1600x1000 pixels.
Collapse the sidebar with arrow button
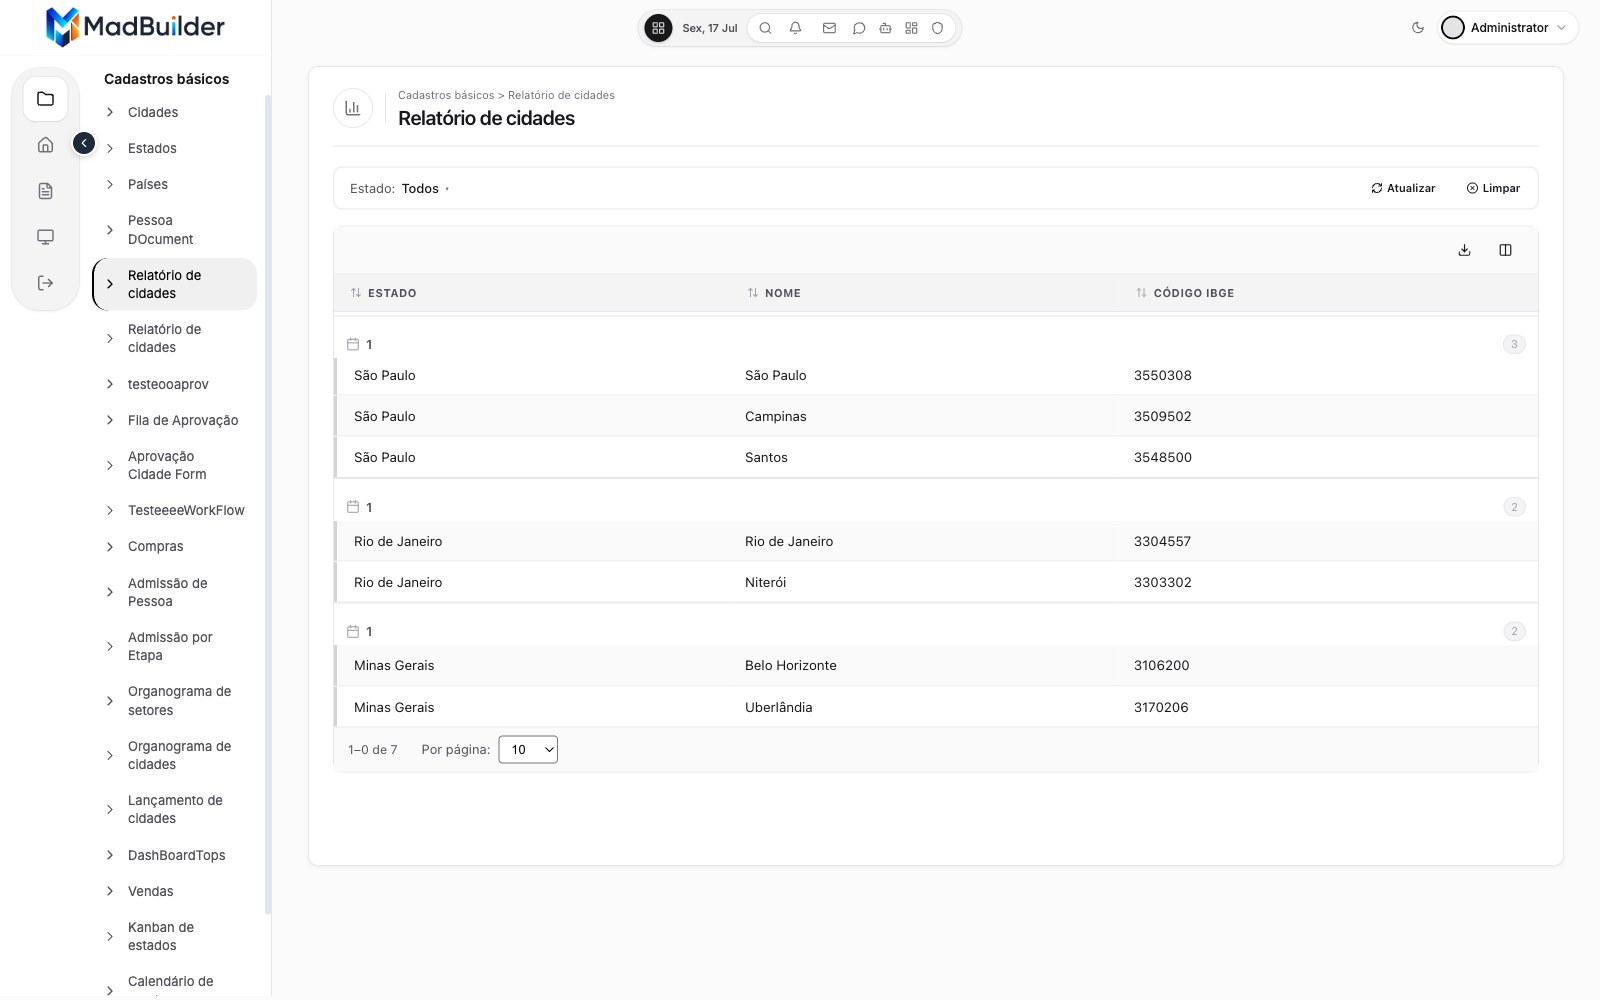[84, 144]
